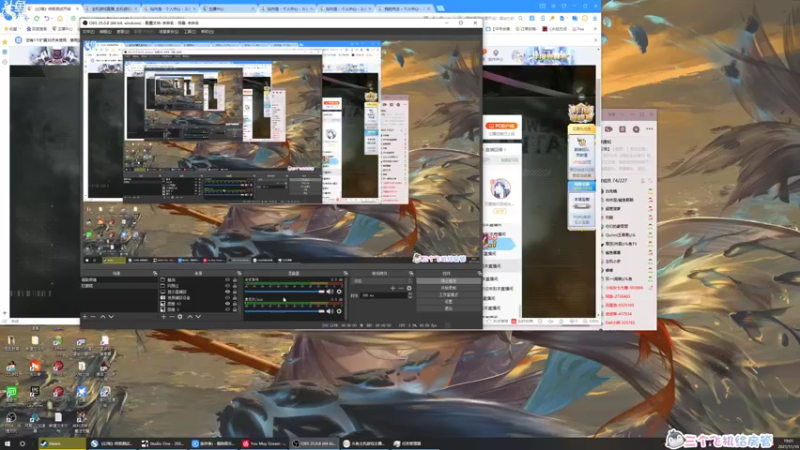The width and height of the screenshot is (800, 450).
Task: Open the Cortana search circle on taskbar
Action: [22, 443]
